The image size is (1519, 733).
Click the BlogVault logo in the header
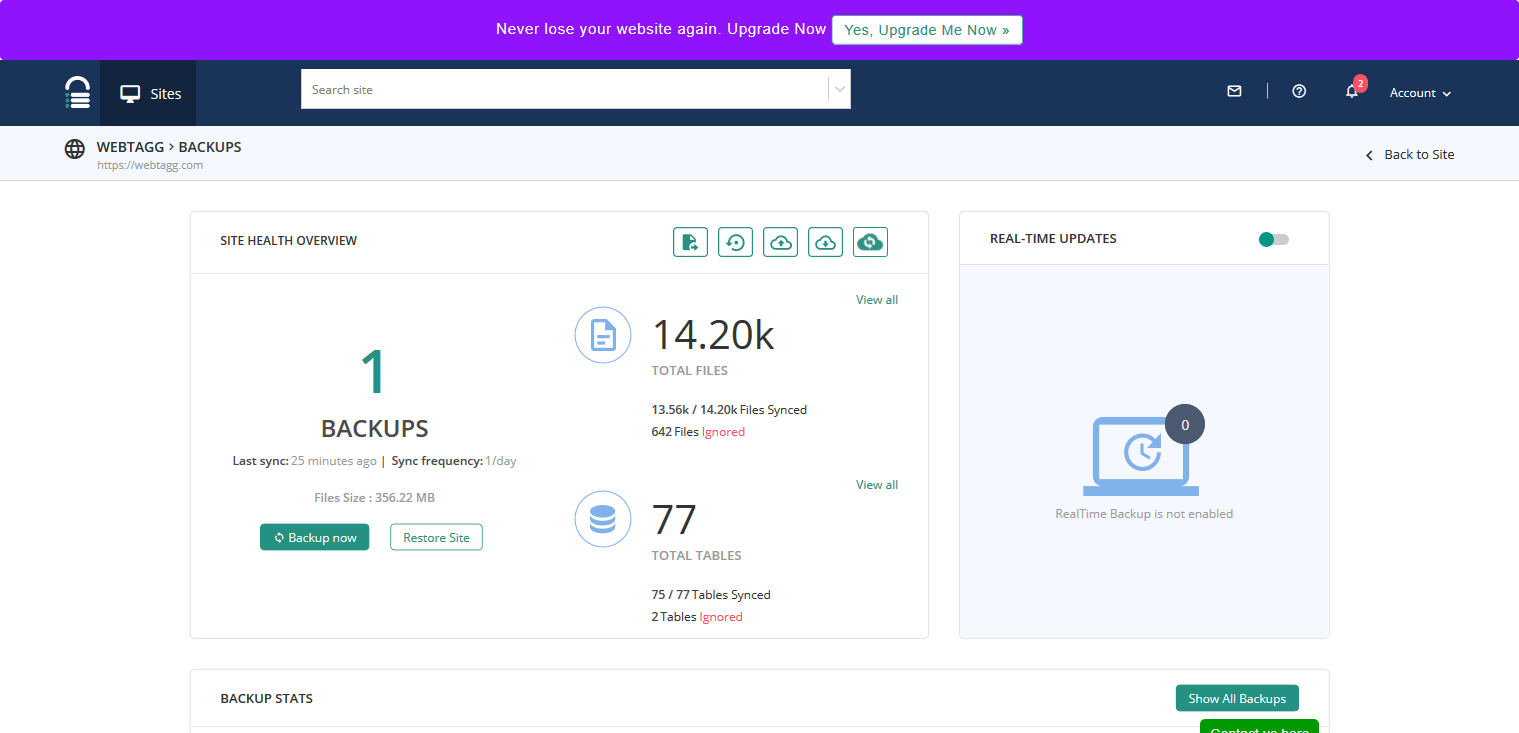pyautogui.click(x=77, y=92)
